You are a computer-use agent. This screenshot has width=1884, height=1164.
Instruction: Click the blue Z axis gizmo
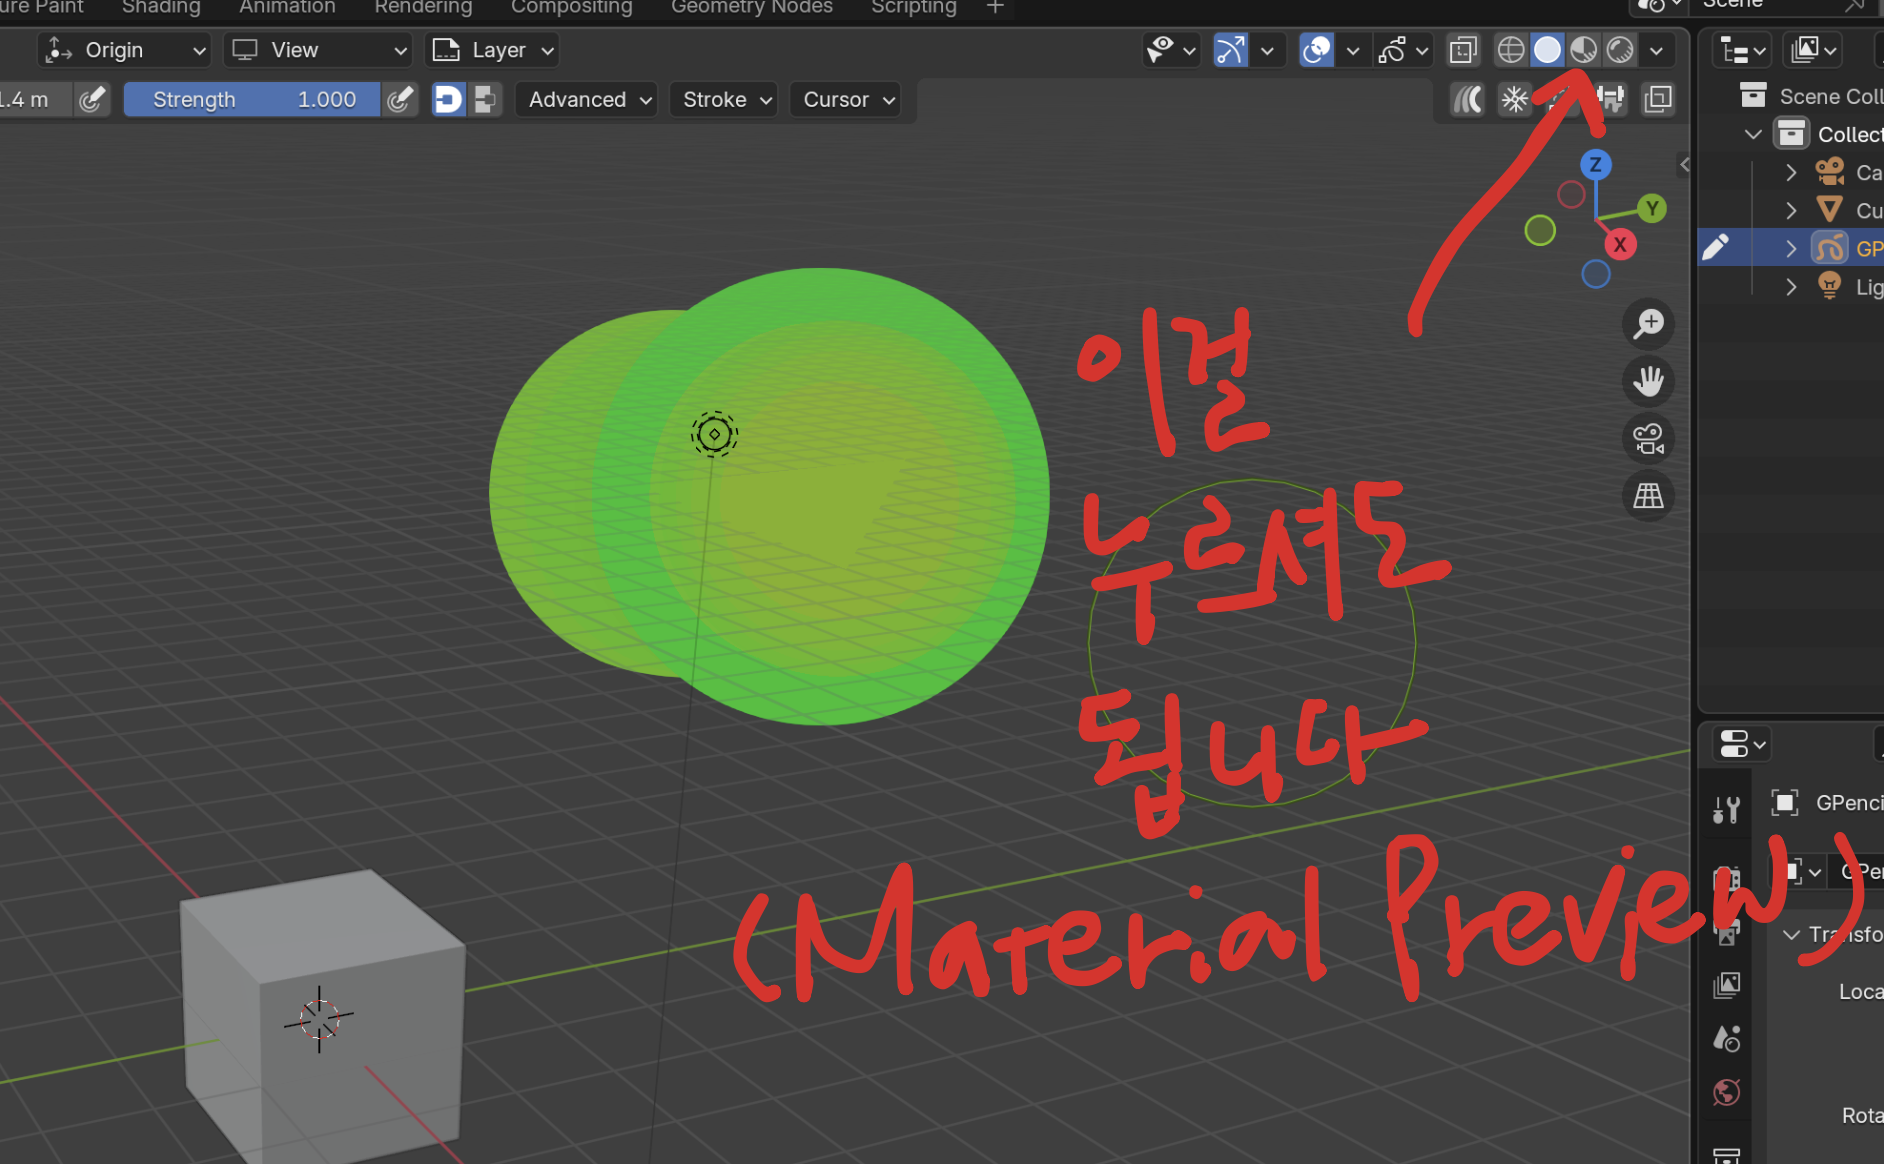[x=1595, y=165]
